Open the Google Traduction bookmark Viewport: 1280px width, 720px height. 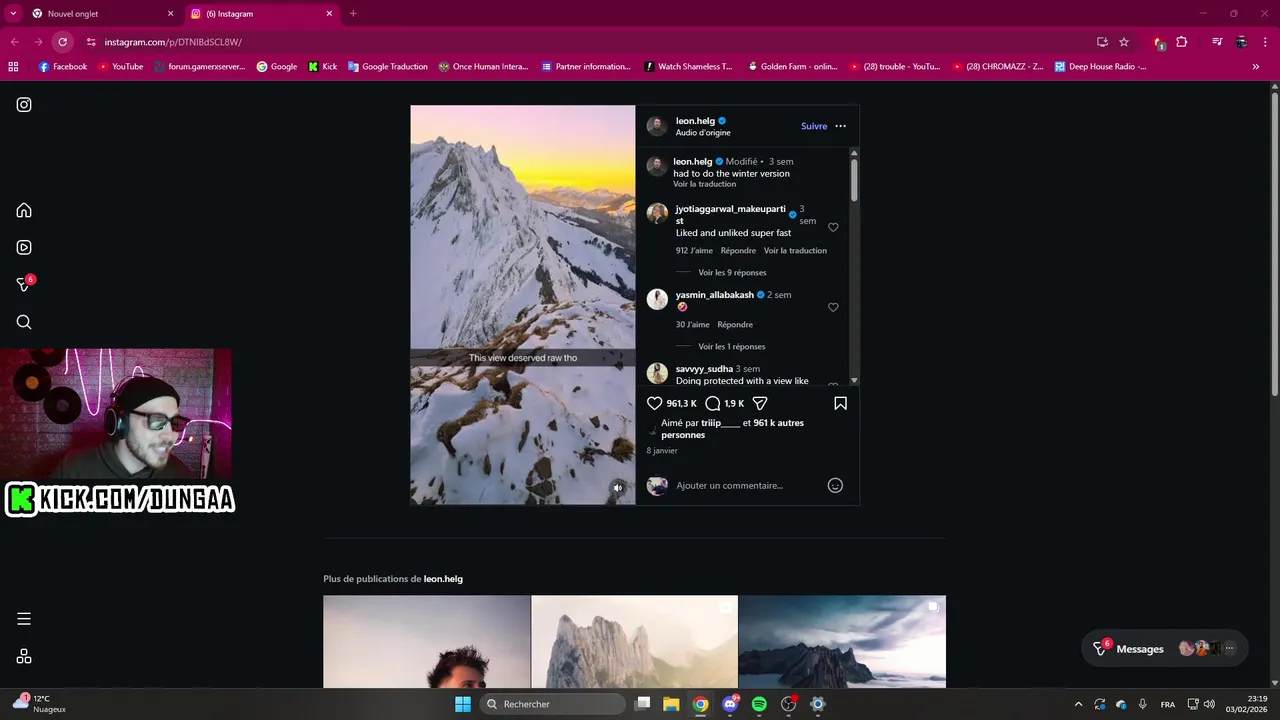(388, 67)
